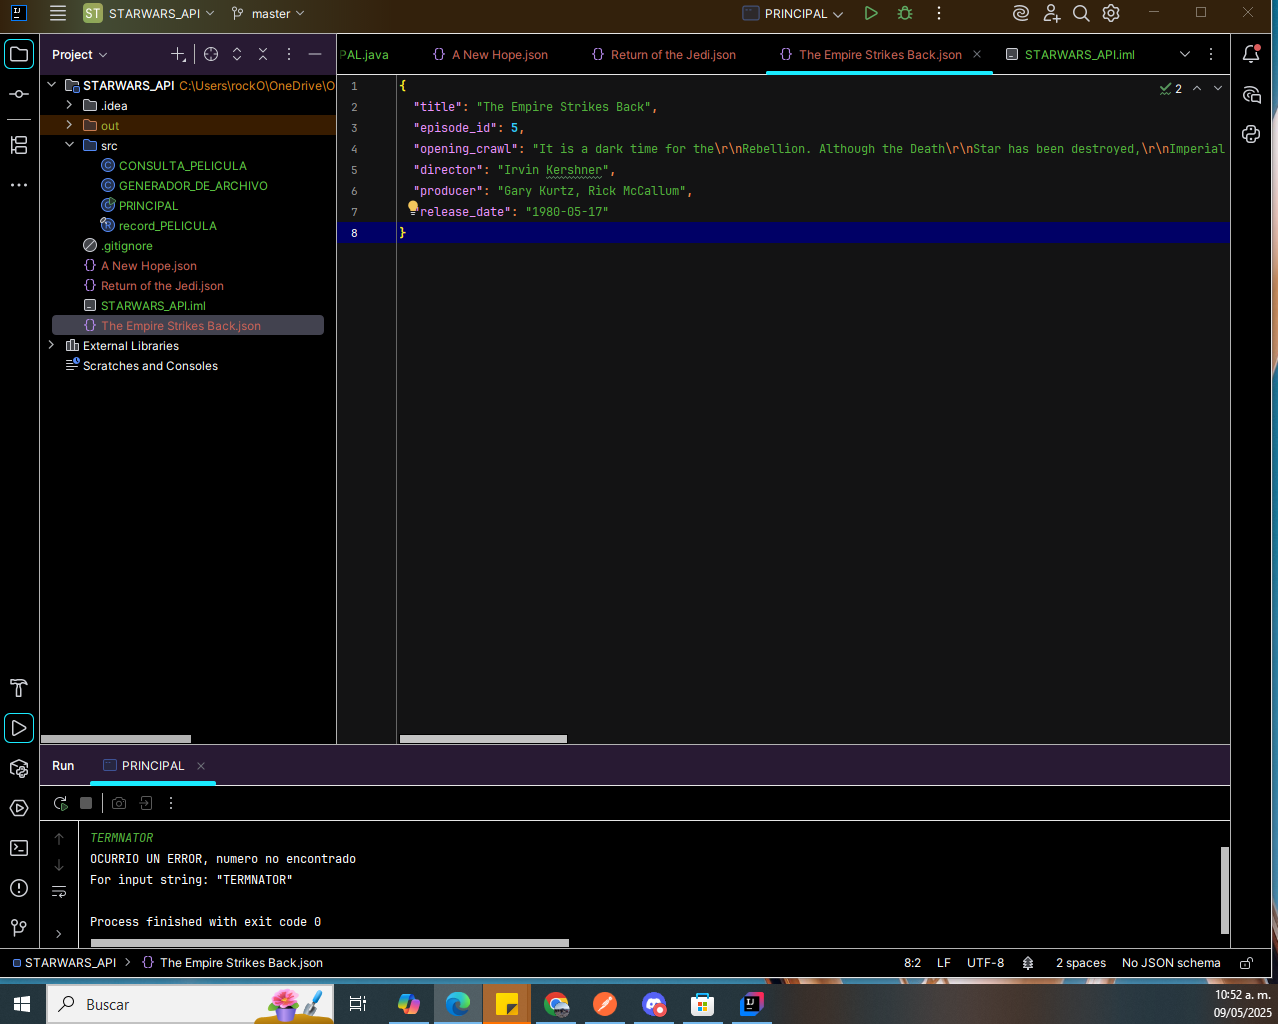Open the Terminal tool window
This screenshot has height=1024, width=1278.
pyautogui.click(x=19, y=848)
